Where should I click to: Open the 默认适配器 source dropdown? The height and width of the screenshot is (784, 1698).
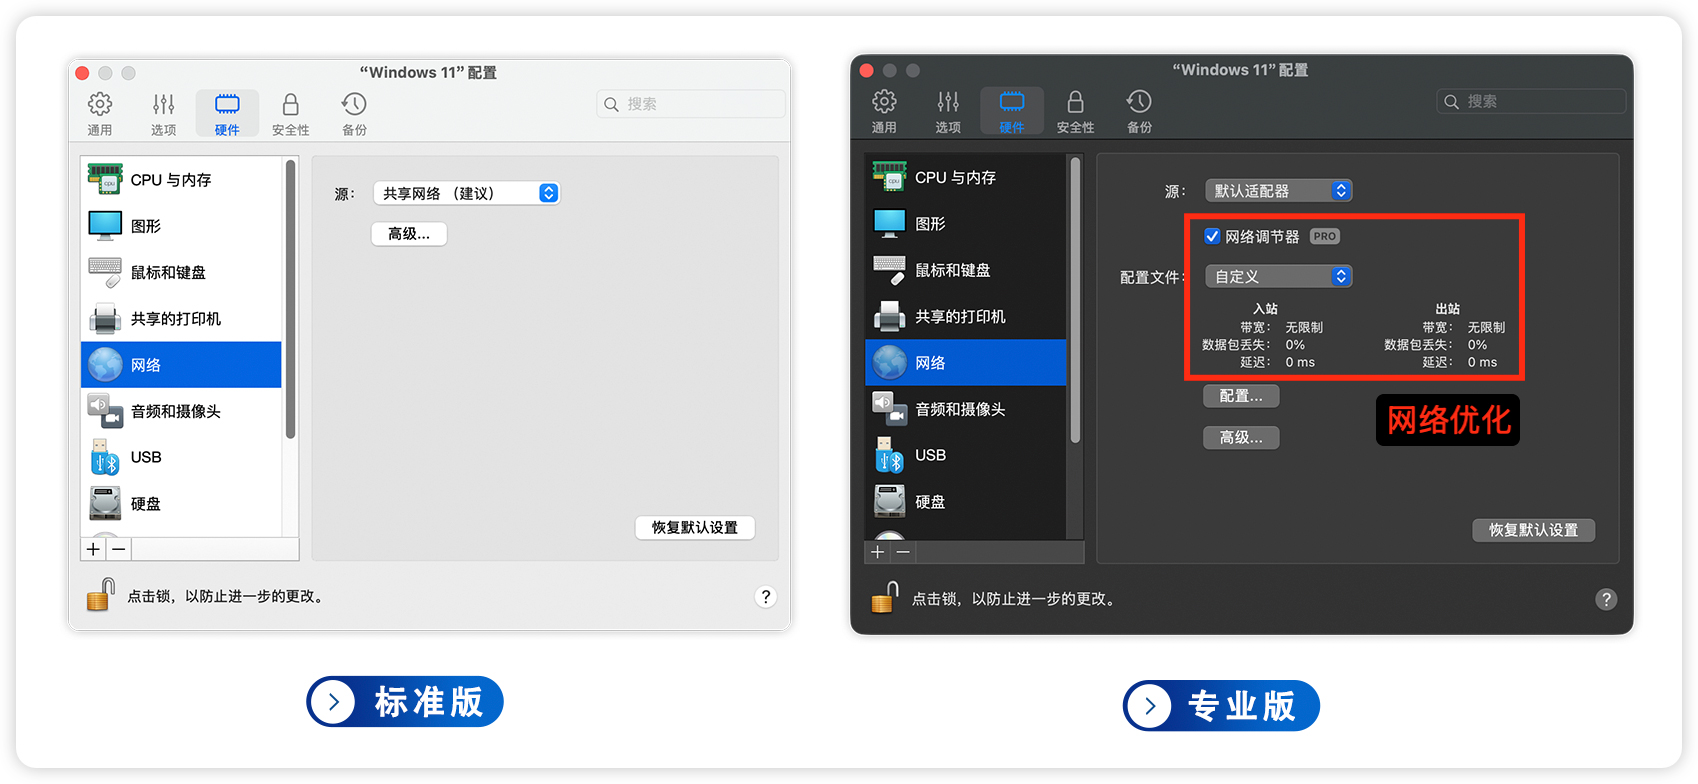tap(1278, 191)
